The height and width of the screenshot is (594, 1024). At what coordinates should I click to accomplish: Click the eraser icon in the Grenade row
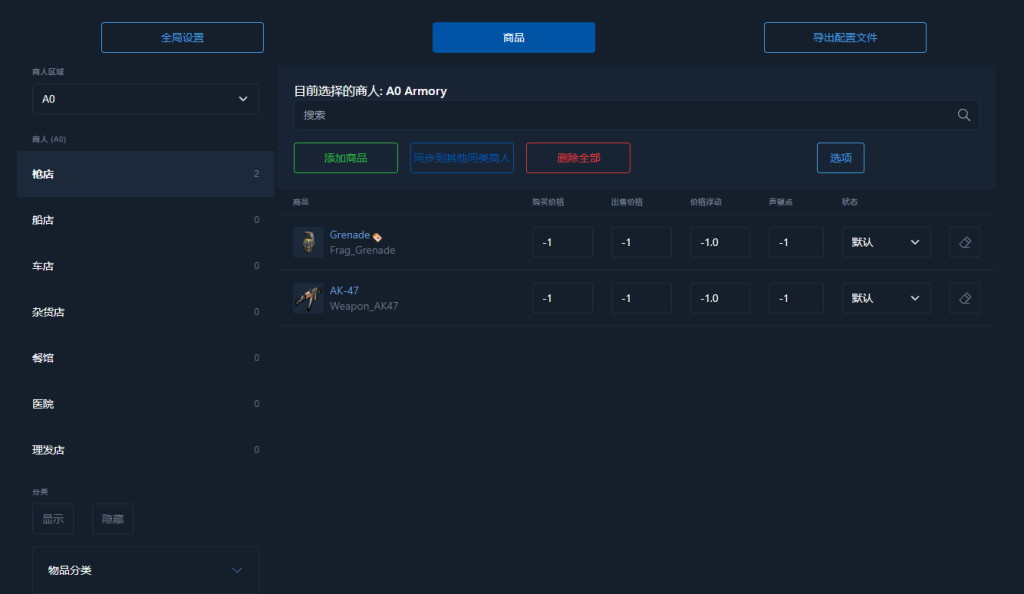point(964,242)
